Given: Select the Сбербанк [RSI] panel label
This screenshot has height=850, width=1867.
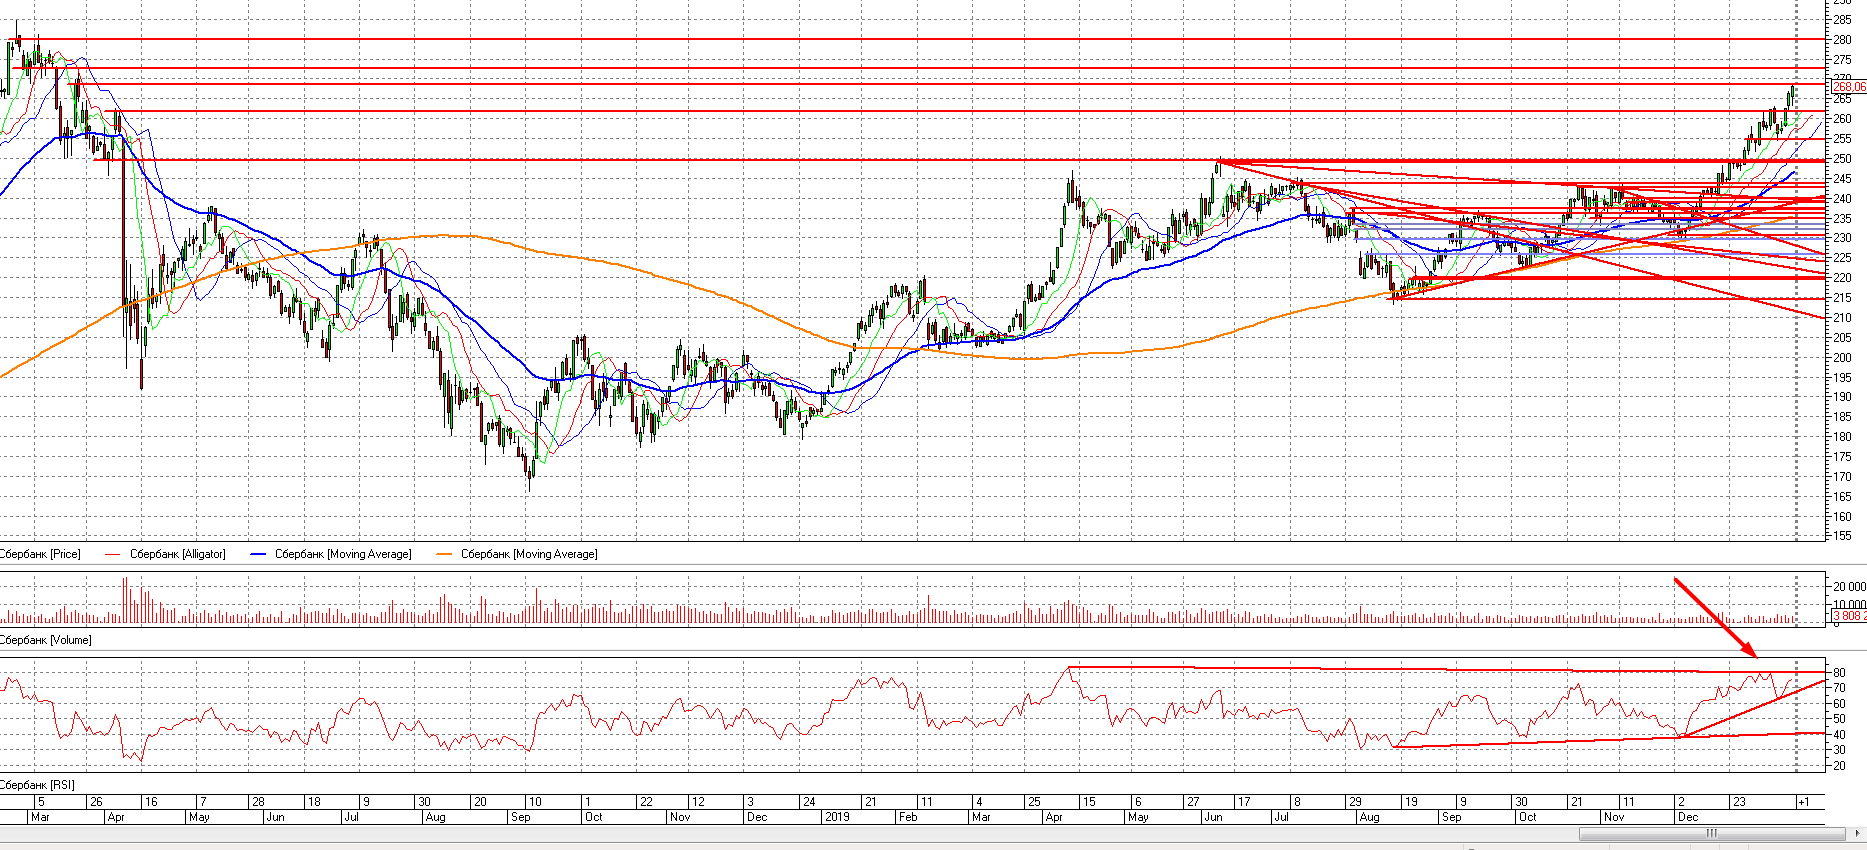Looking at the screenshot, I should [x=37, y=785].
